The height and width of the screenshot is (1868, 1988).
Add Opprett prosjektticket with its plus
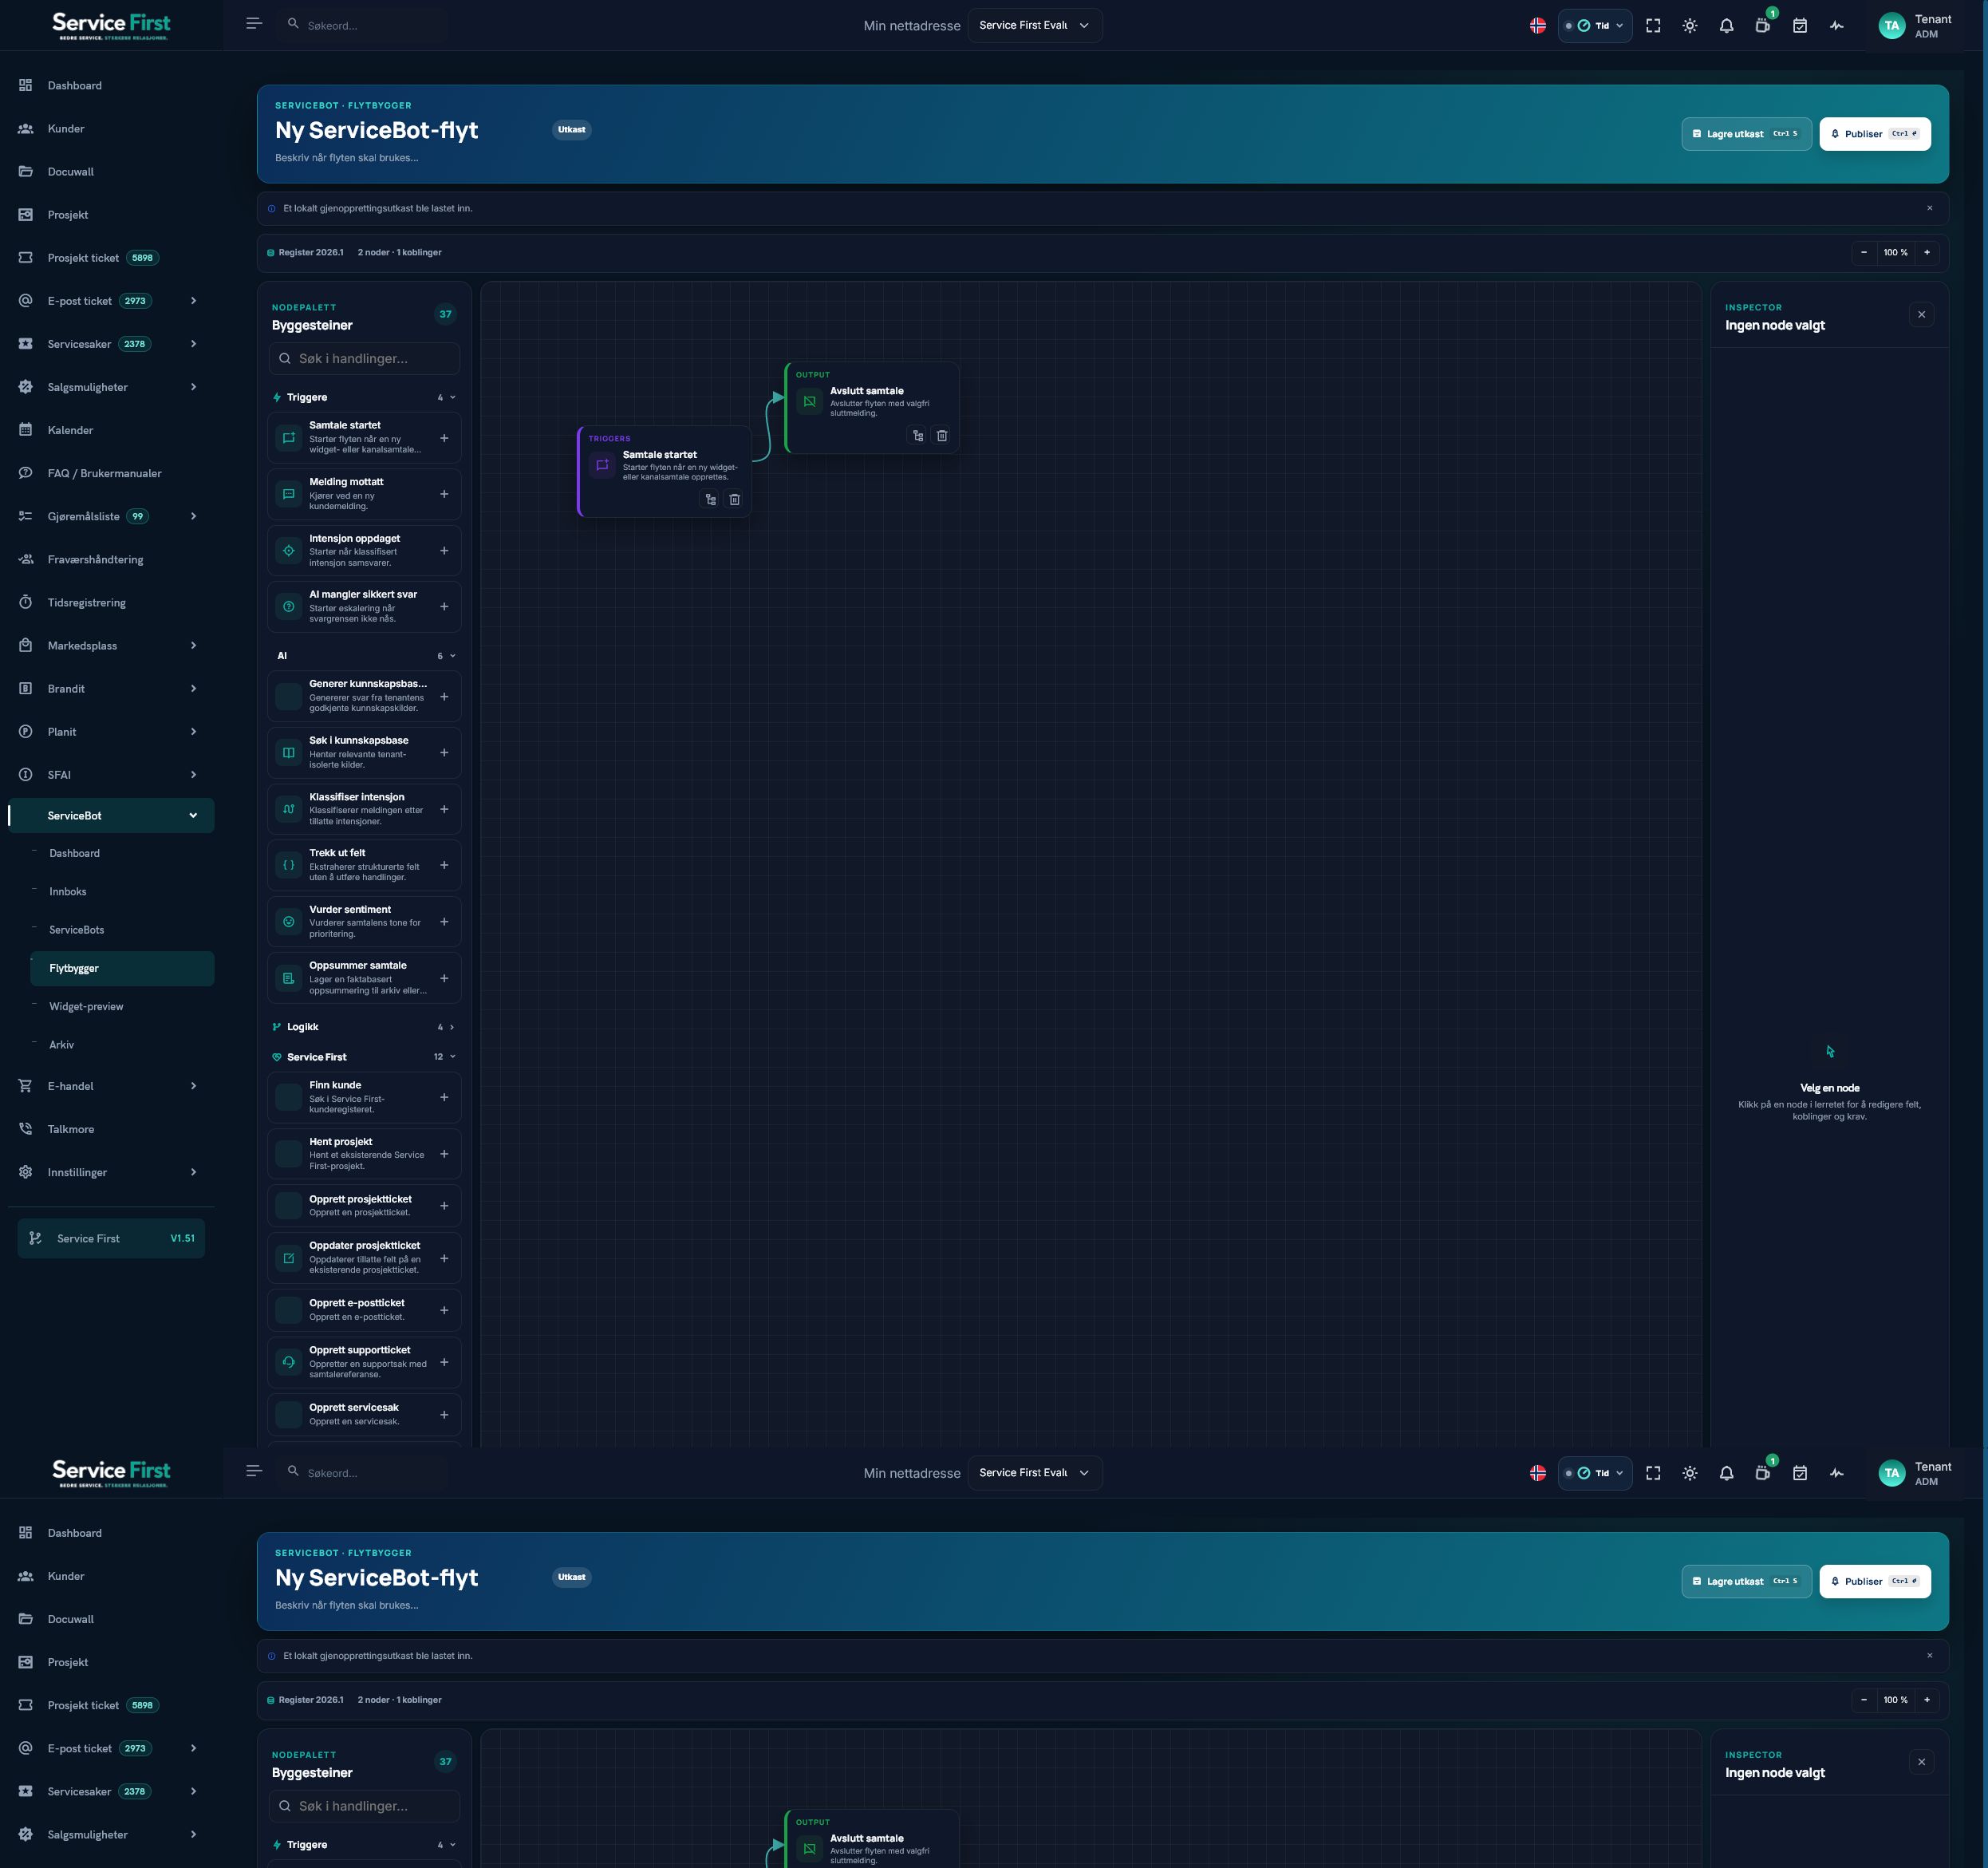pos(444,1206)
